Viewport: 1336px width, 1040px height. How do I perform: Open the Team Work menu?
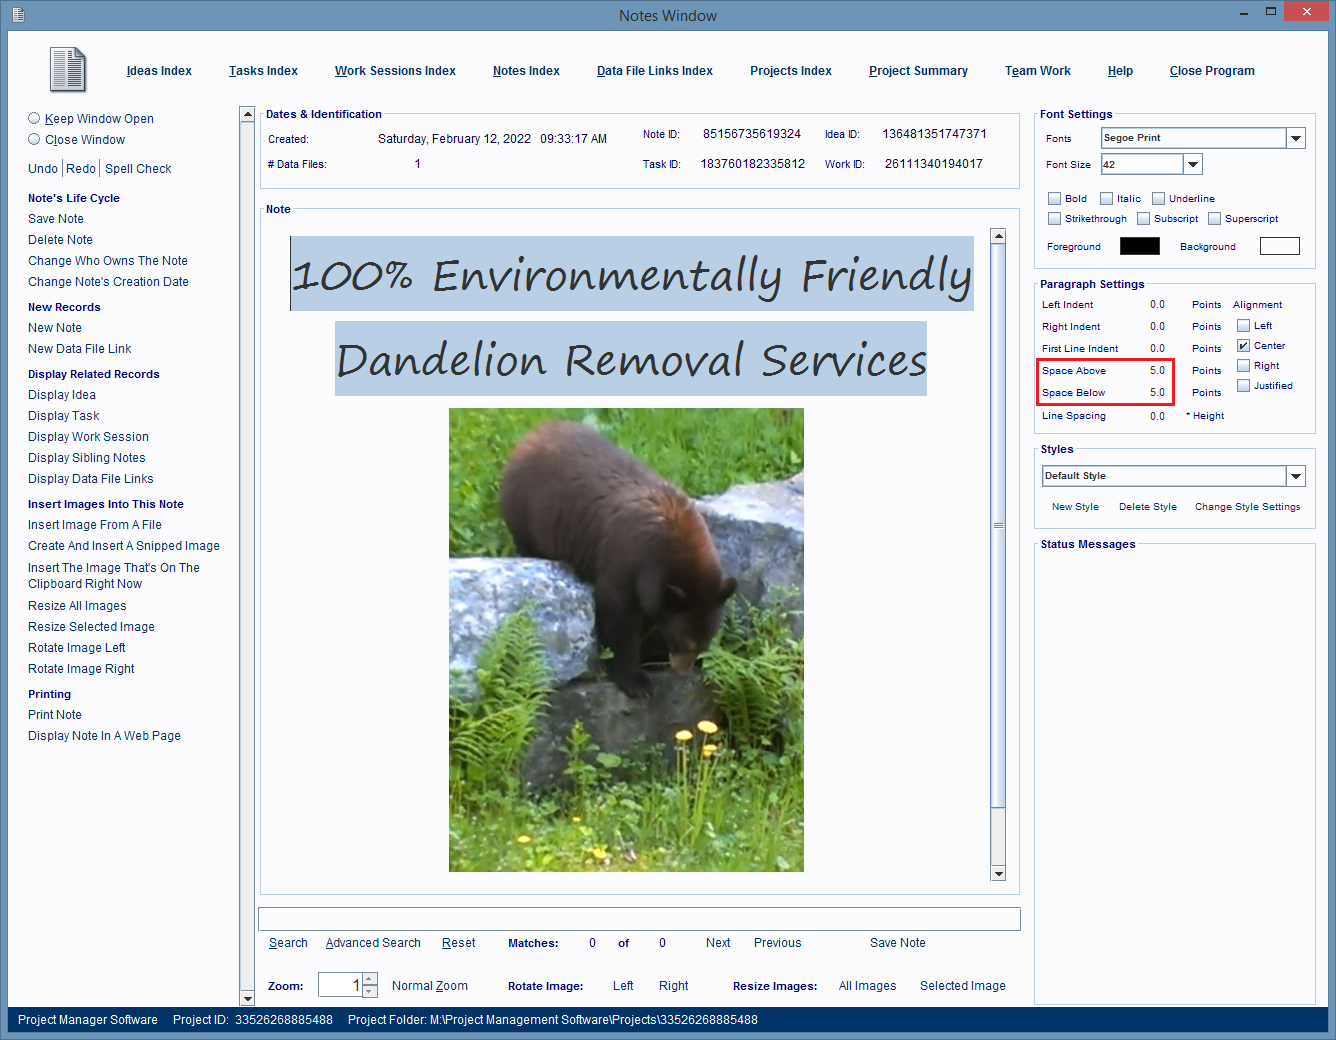tap(1038, 71)
